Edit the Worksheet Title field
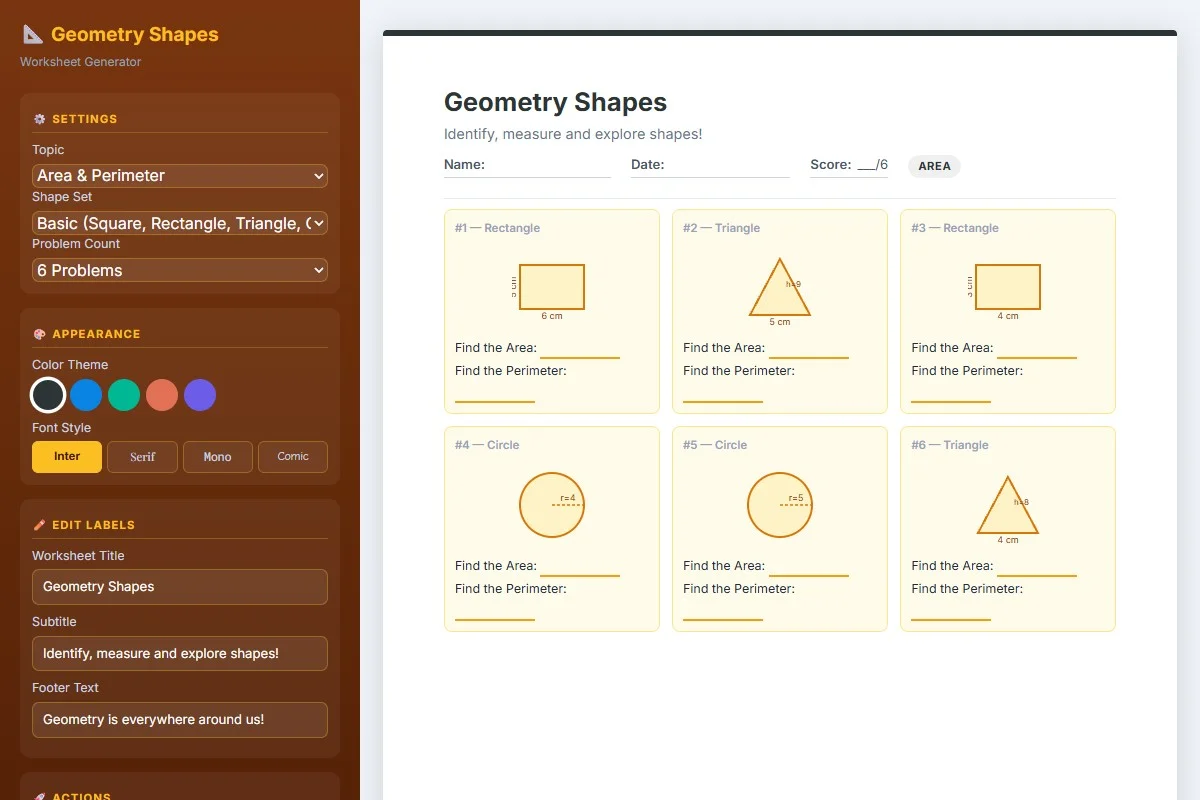 (x=180, y=587)
